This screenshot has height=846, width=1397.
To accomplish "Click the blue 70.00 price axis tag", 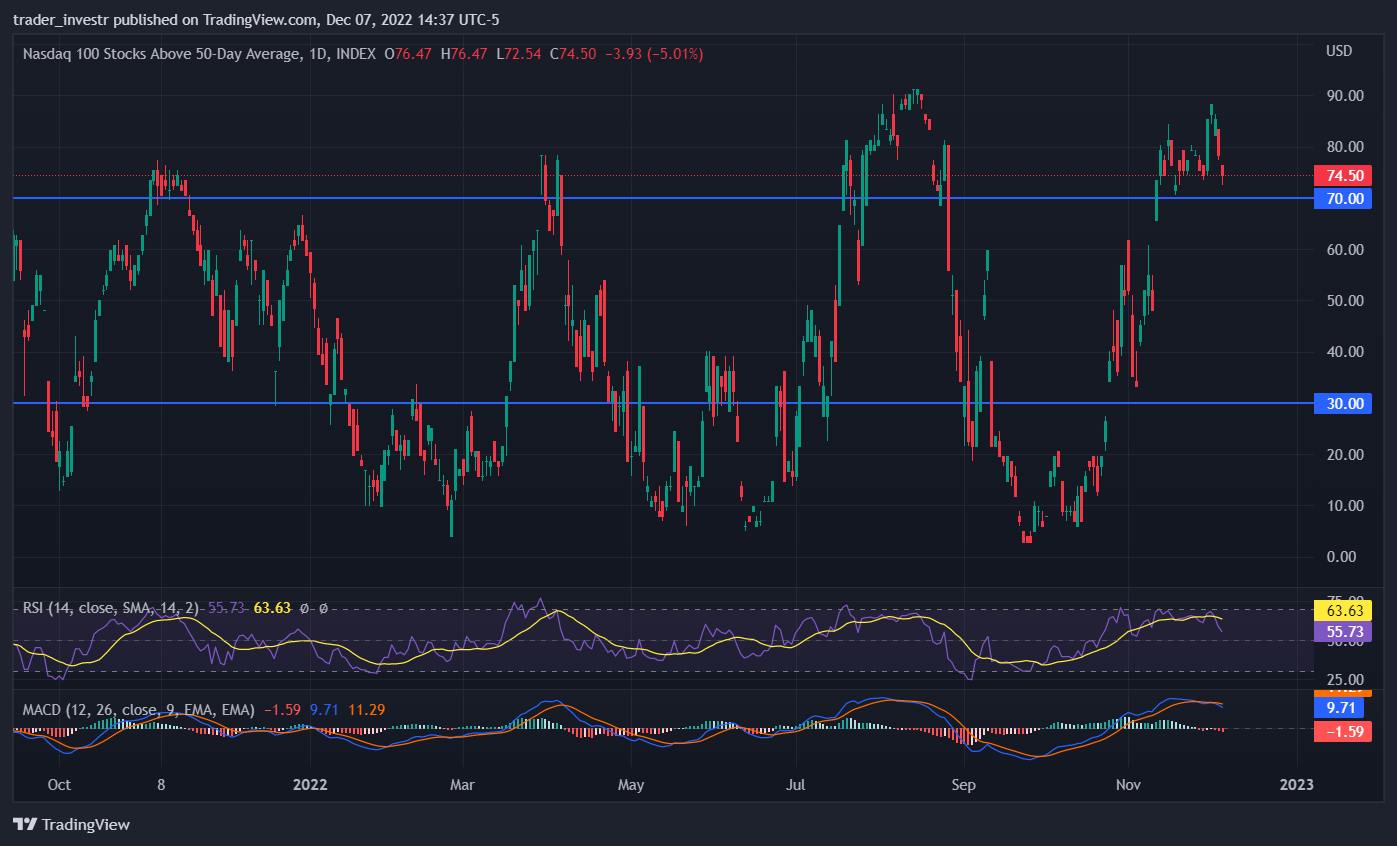I will (1343, 199).
